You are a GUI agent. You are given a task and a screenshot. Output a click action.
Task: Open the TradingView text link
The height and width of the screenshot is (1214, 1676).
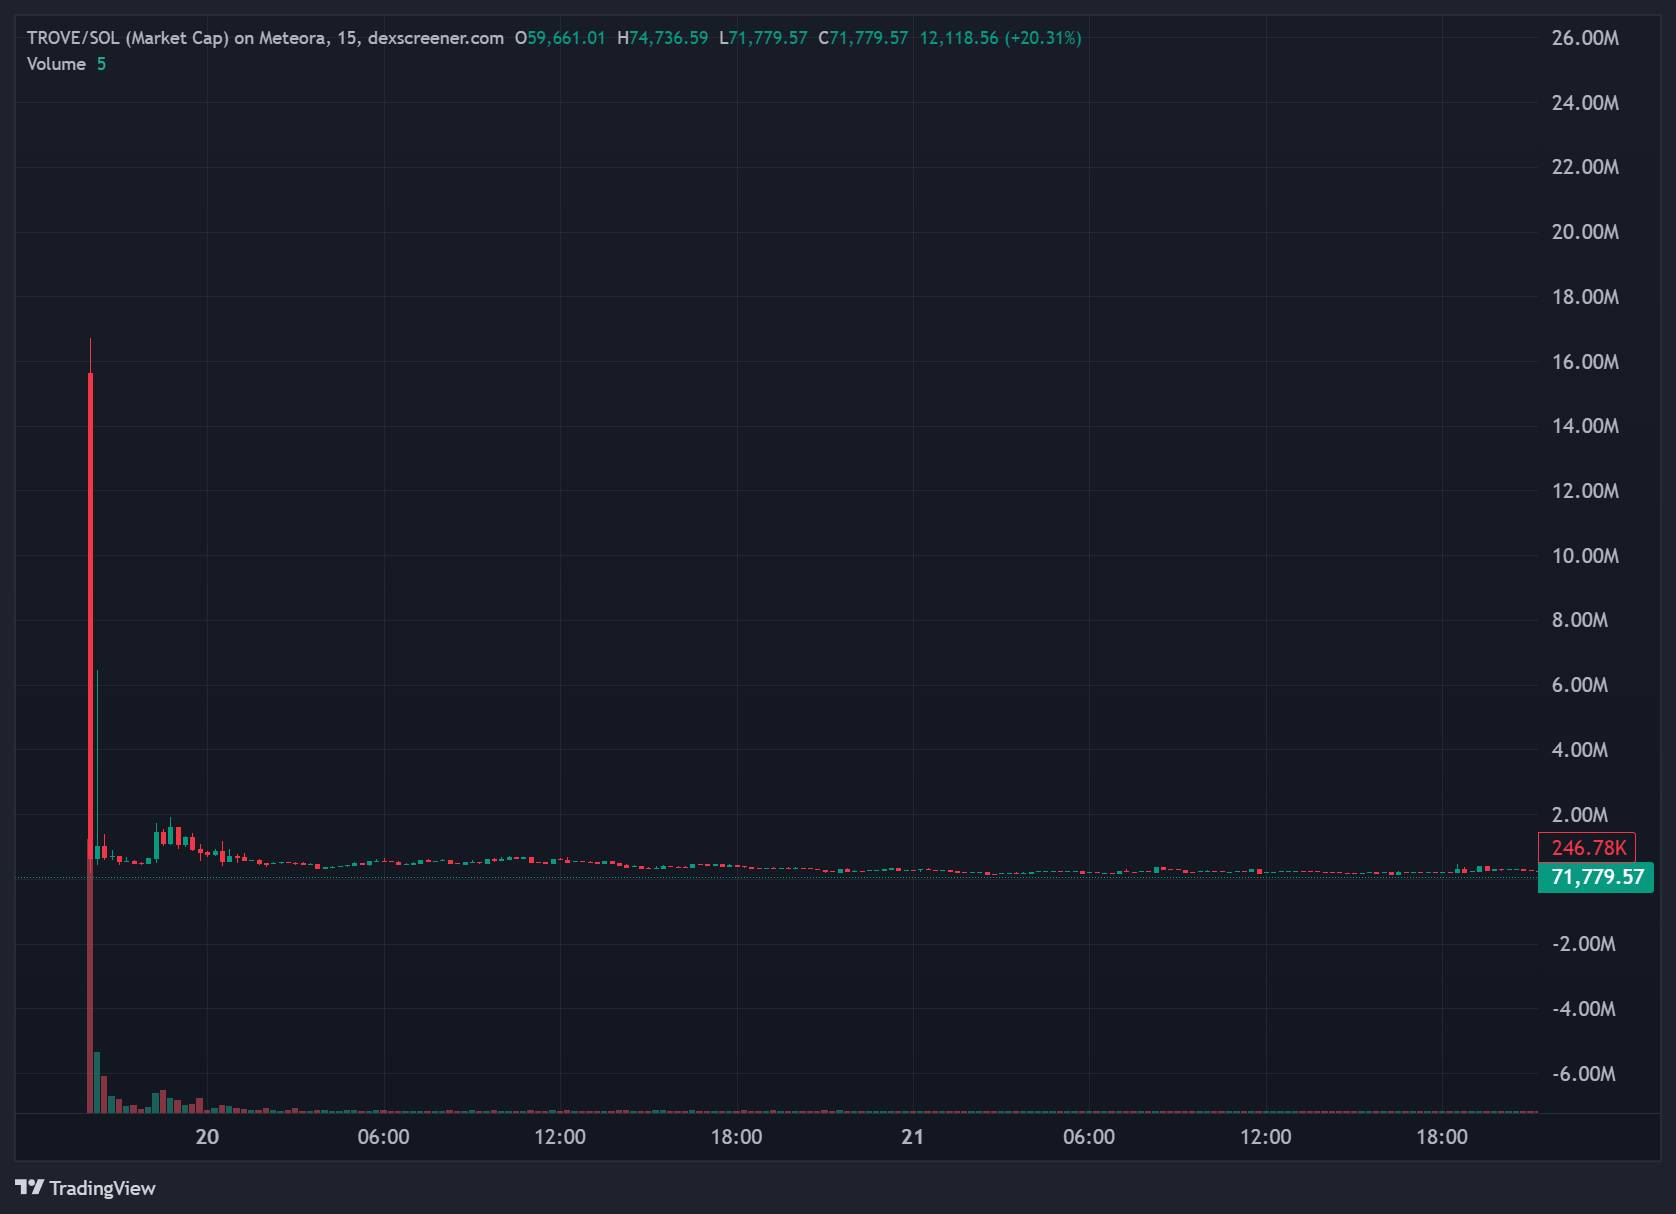pos(102,1188)
